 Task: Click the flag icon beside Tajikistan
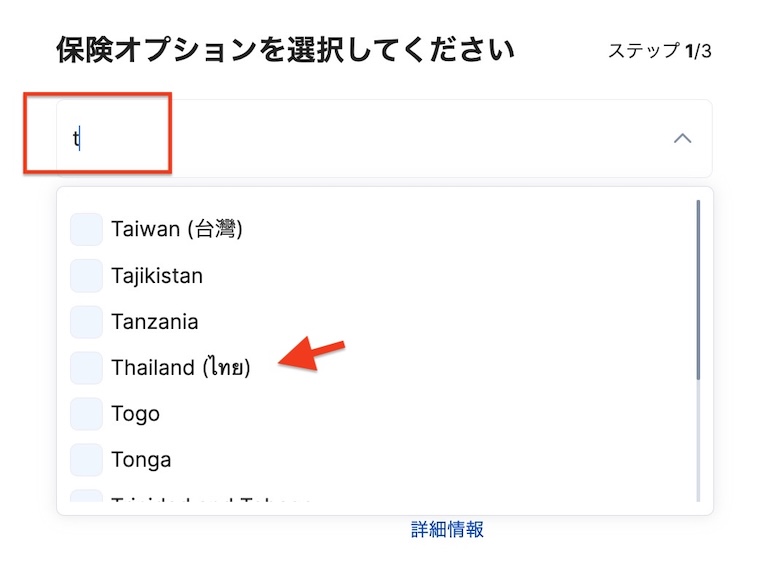click(x=86, y=275)
